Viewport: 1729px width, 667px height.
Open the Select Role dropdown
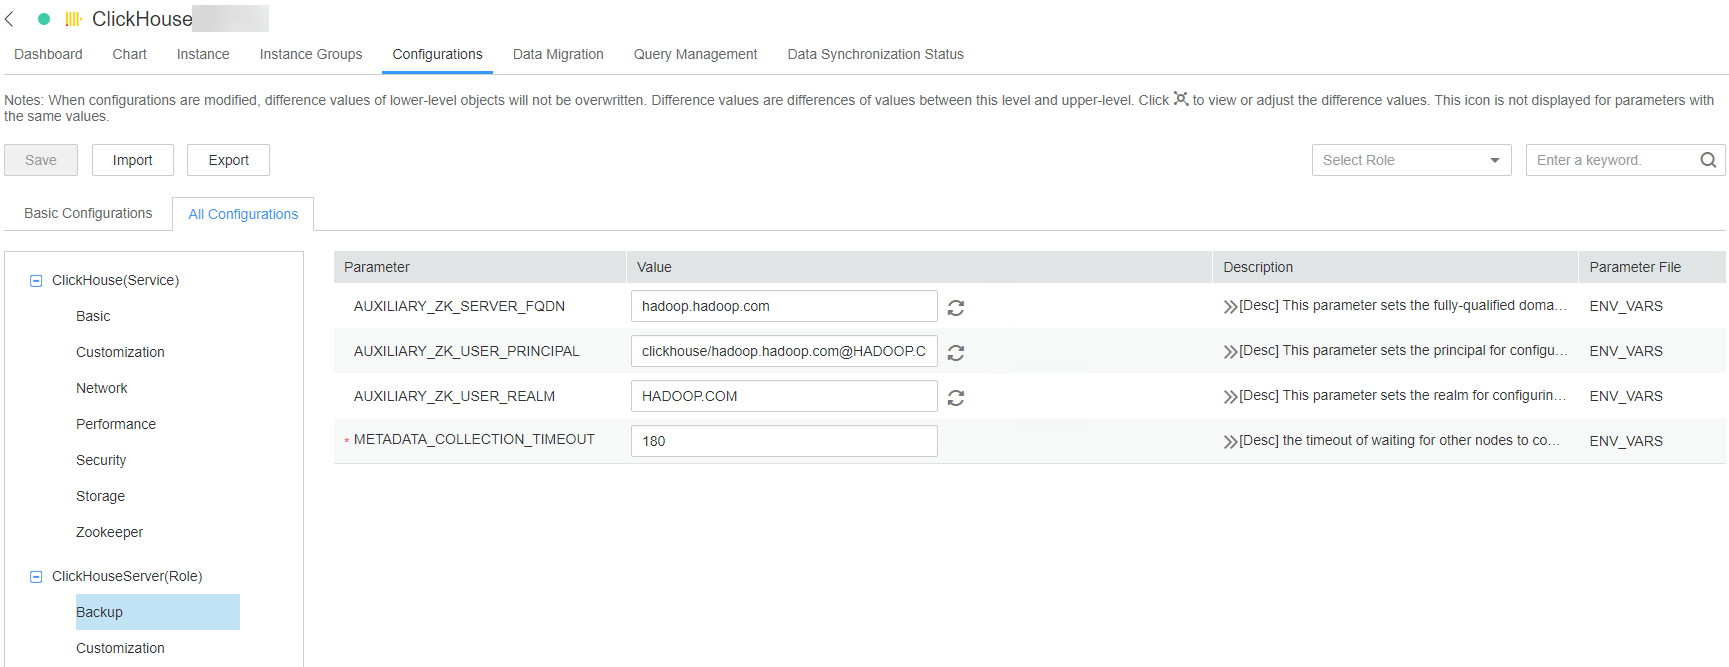pos(1412,160)
